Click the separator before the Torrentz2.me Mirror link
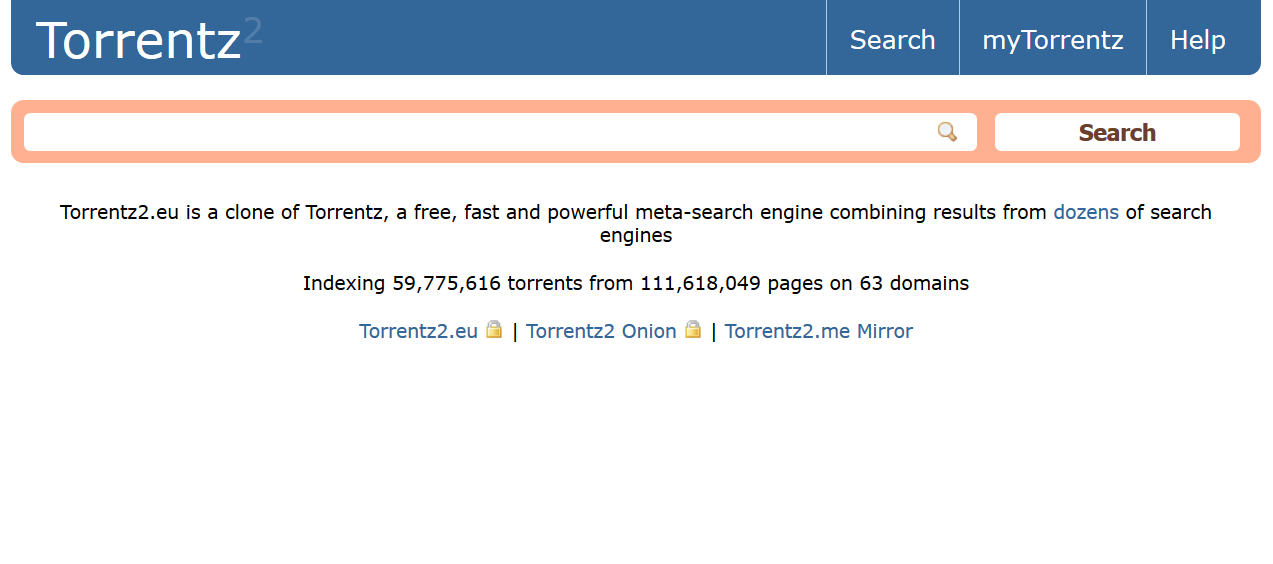 coord(714,331)
